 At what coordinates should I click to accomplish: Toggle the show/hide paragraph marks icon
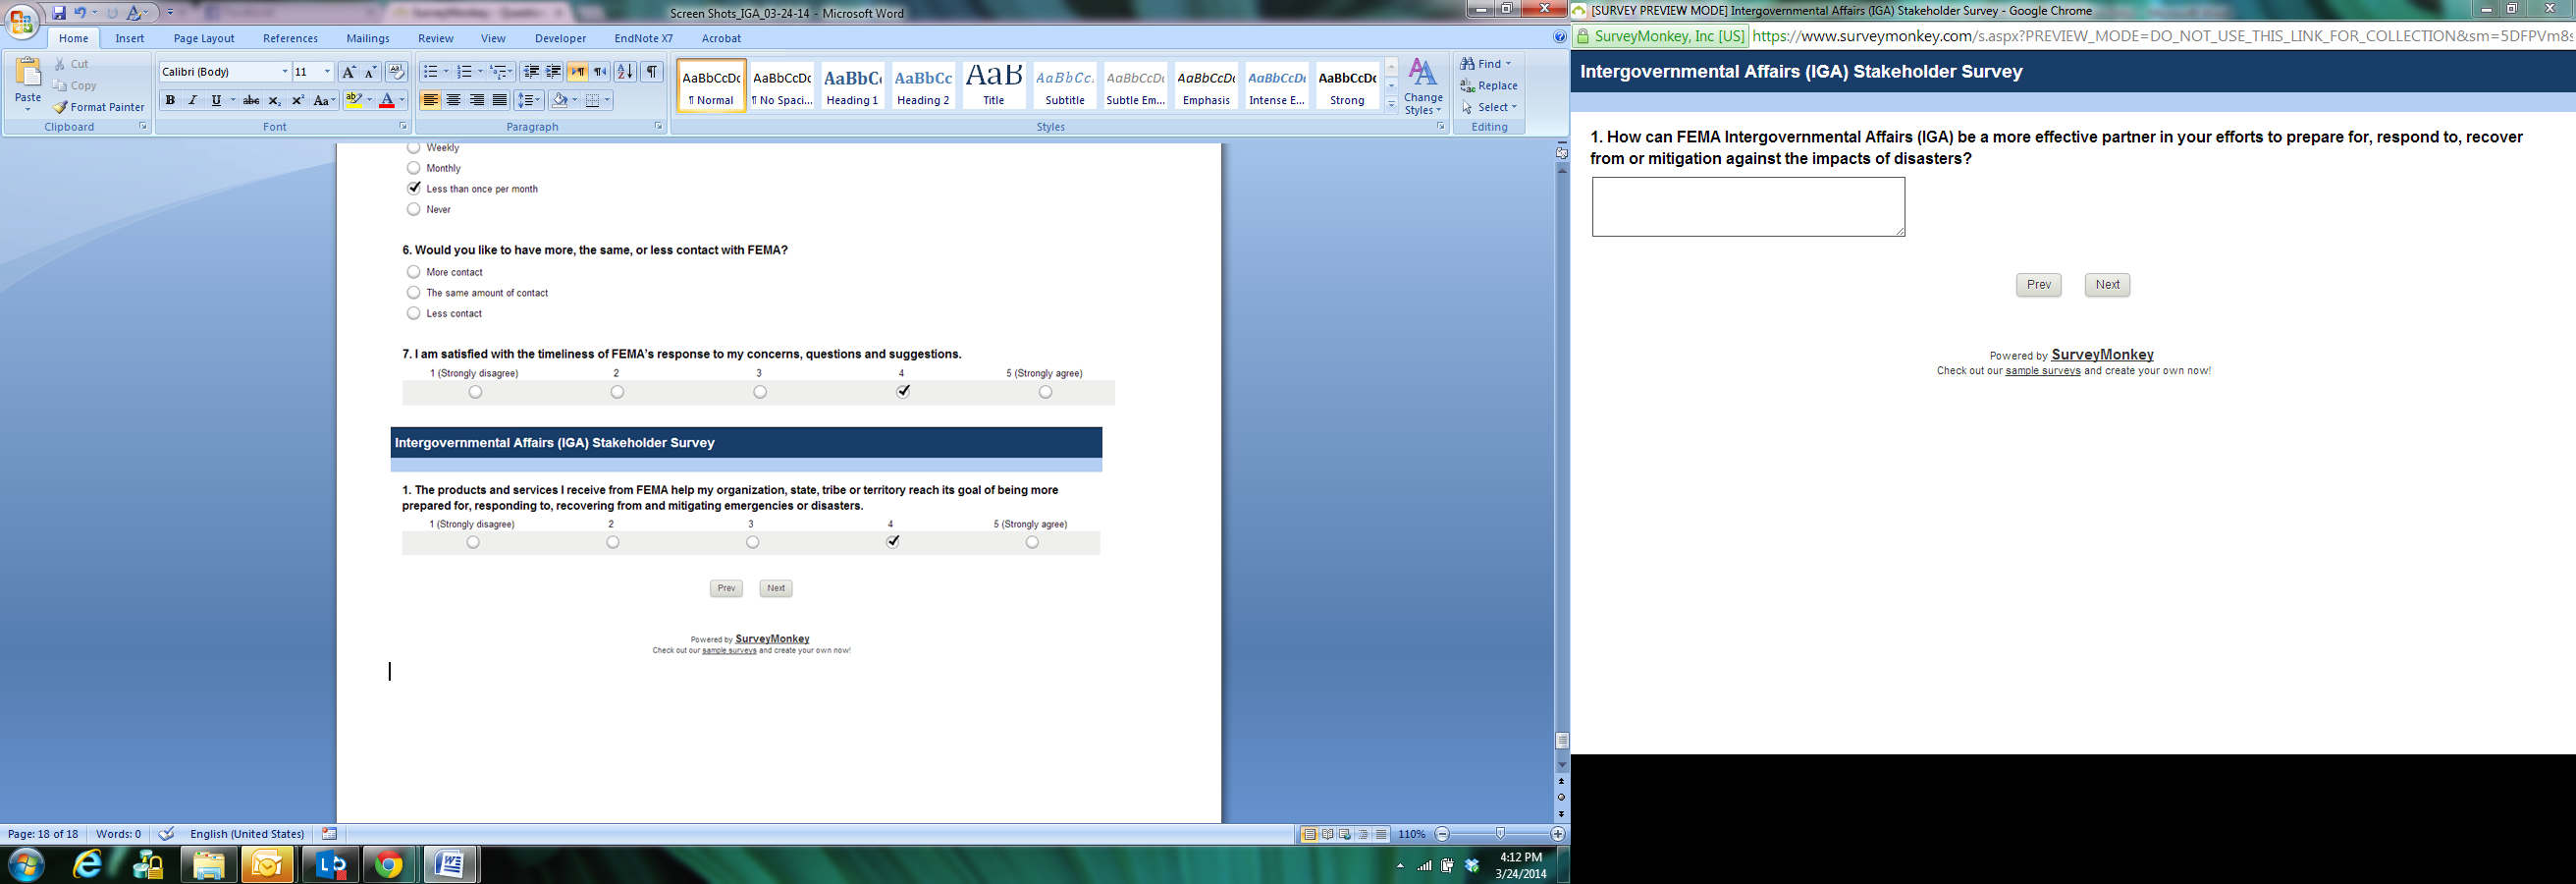click(652, 72)
